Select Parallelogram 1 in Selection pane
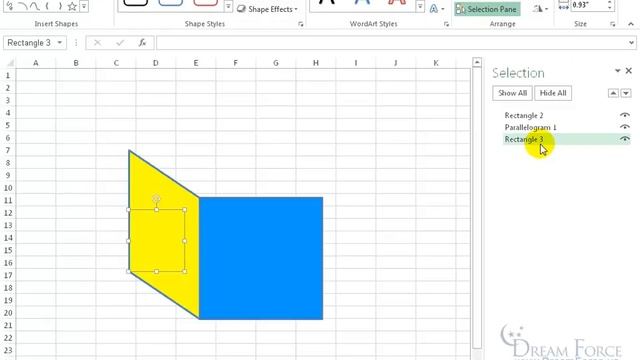This screenshot has width=640, height=360. coord(530,127)
